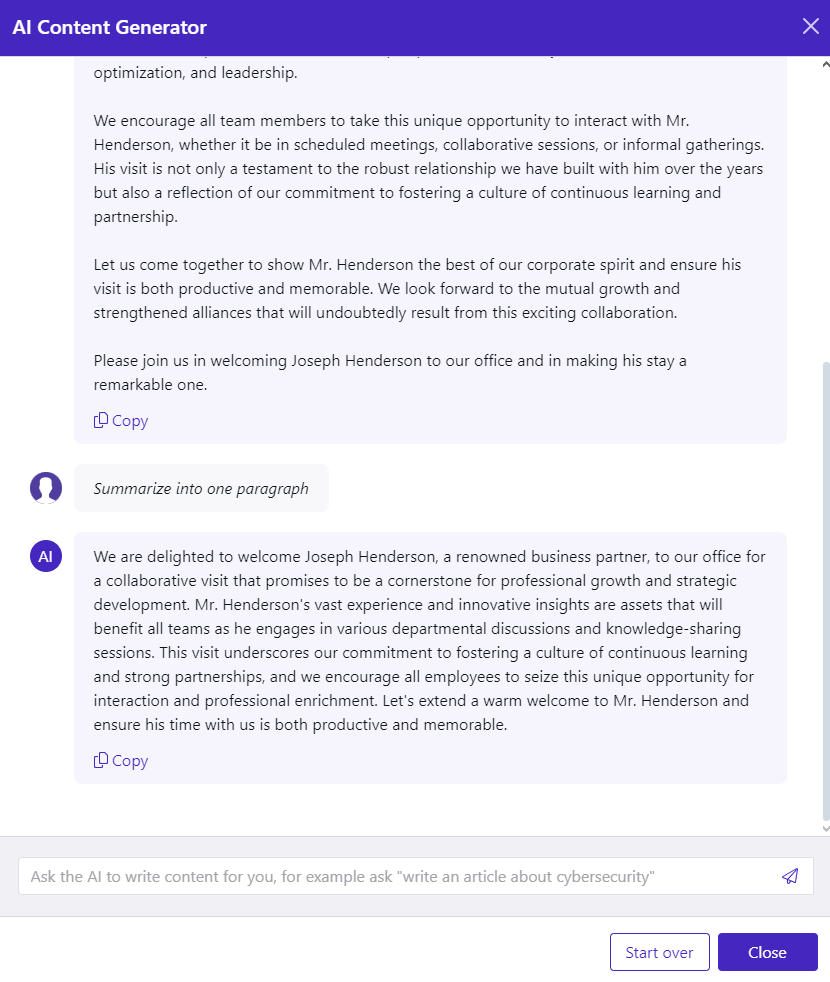Click the paragraph starting Let us come together

[x=417, y=289]
